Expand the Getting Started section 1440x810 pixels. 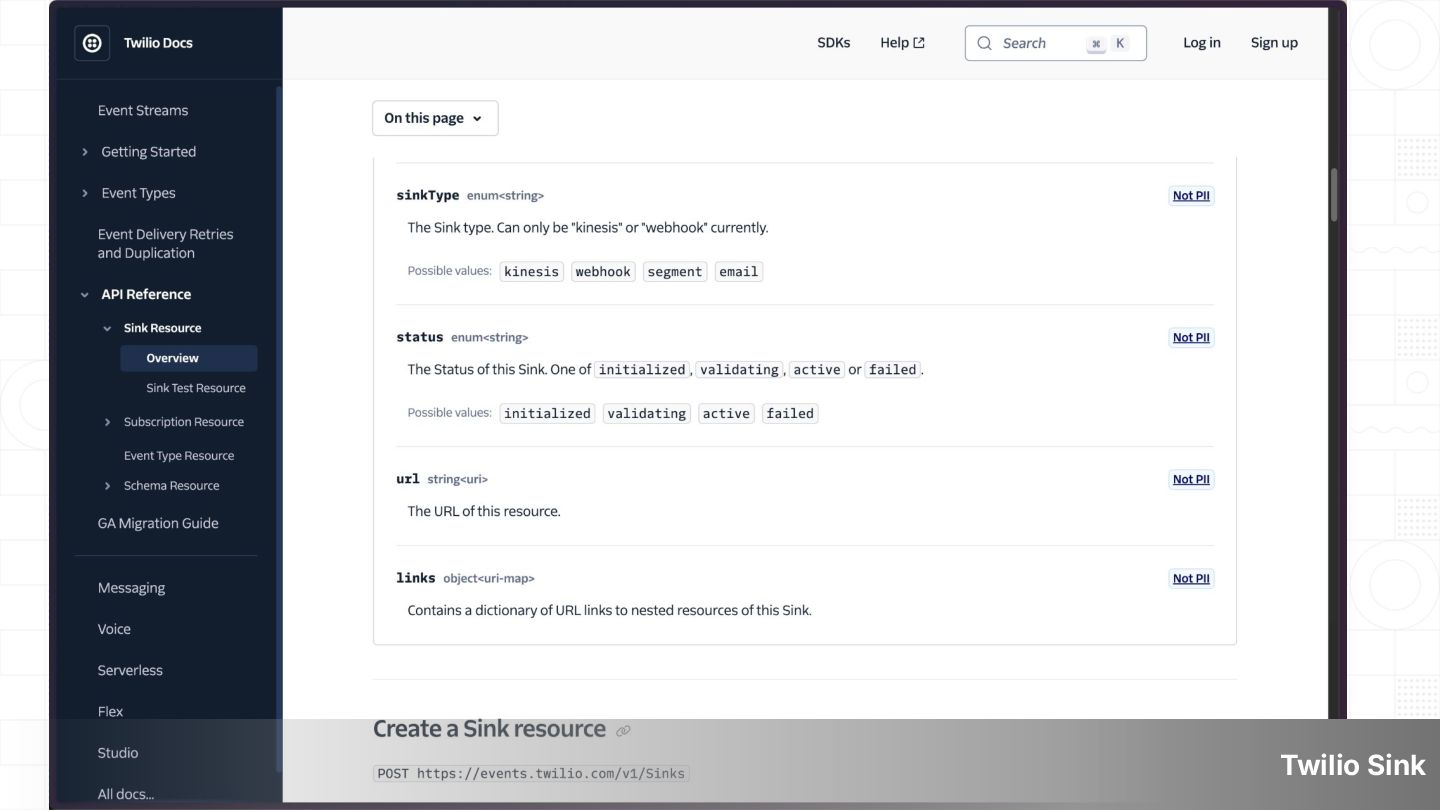click(85, 152)
